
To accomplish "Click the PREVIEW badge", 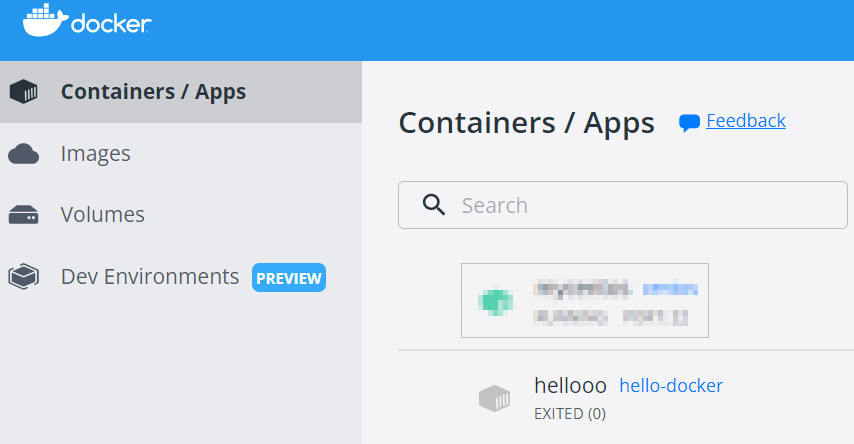I will tap(289, 277).
